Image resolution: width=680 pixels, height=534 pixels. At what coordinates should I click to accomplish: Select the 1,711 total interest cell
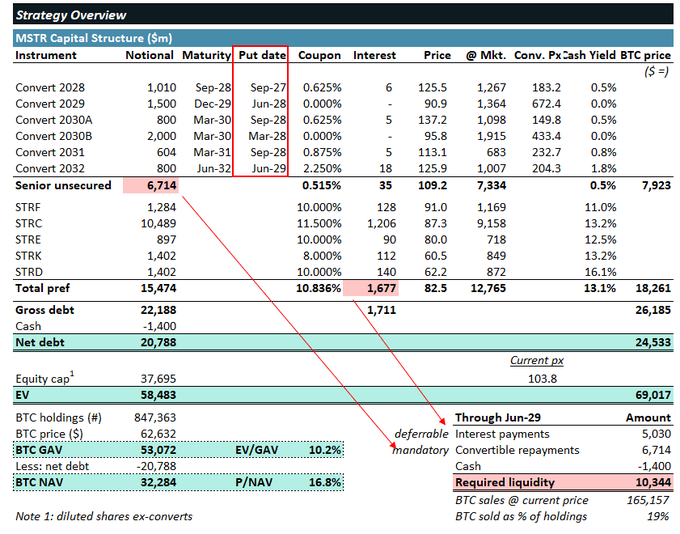(381, 310)
